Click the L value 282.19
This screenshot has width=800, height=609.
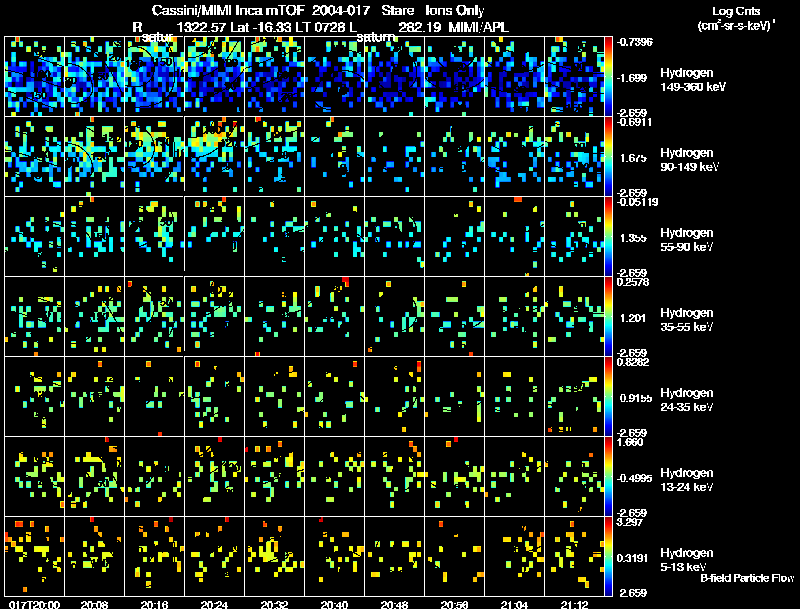click(419, 27)
